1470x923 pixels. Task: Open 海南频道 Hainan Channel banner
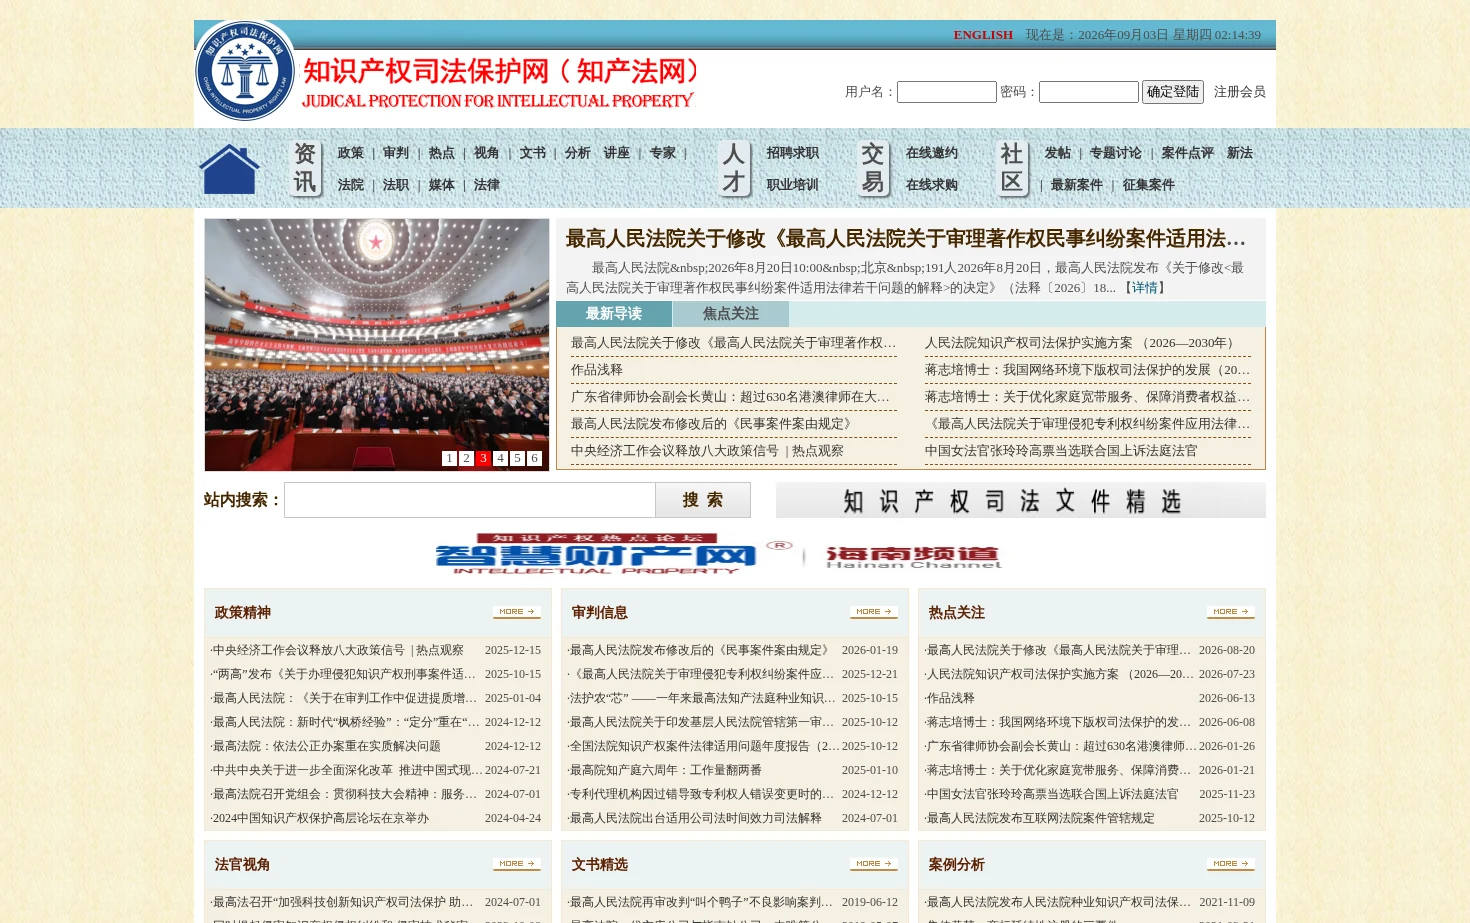(913, 557)
